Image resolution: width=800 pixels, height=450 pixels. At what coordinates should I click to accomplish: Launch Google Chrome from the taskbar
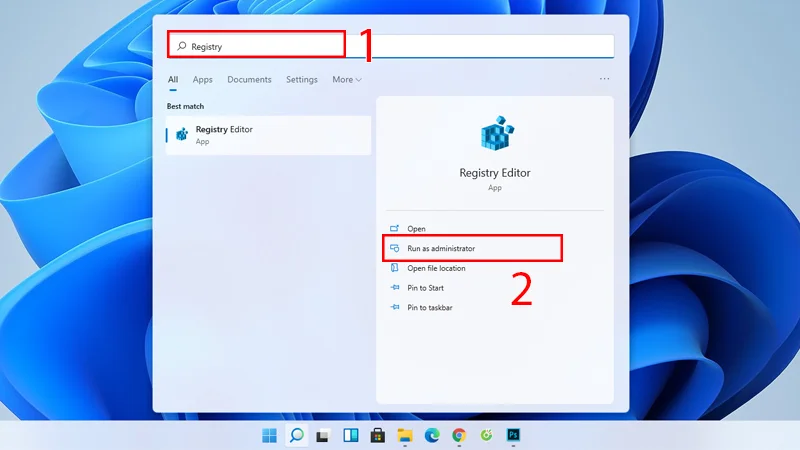(459, 435)
